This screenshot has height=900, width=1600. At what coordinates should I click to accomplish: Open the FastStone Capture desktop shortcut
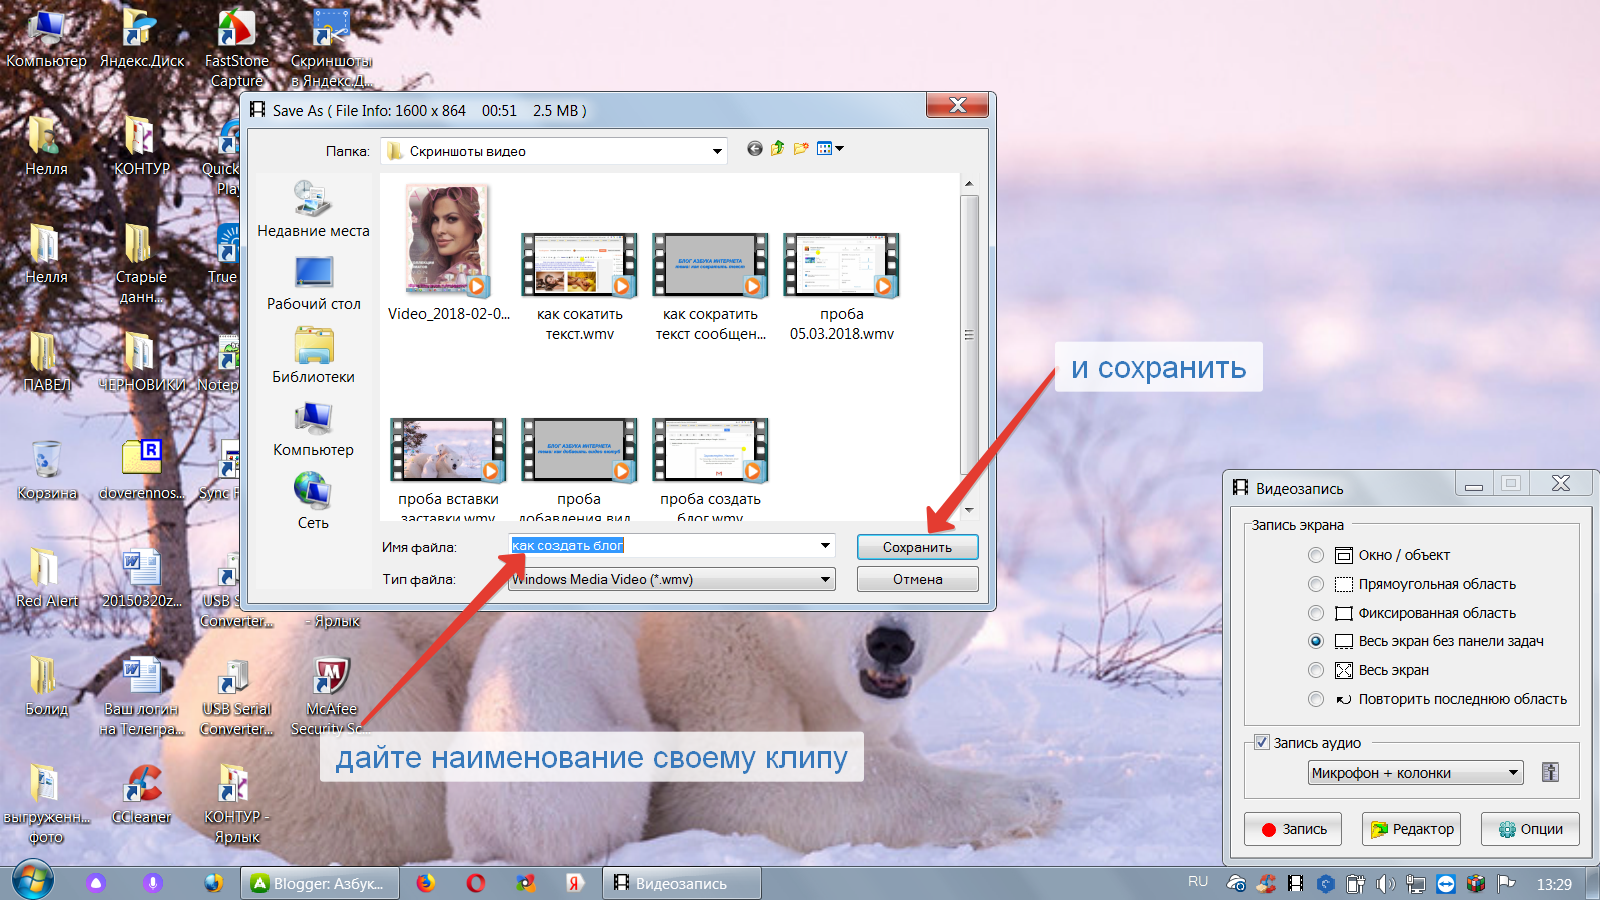tap(237, 48)
